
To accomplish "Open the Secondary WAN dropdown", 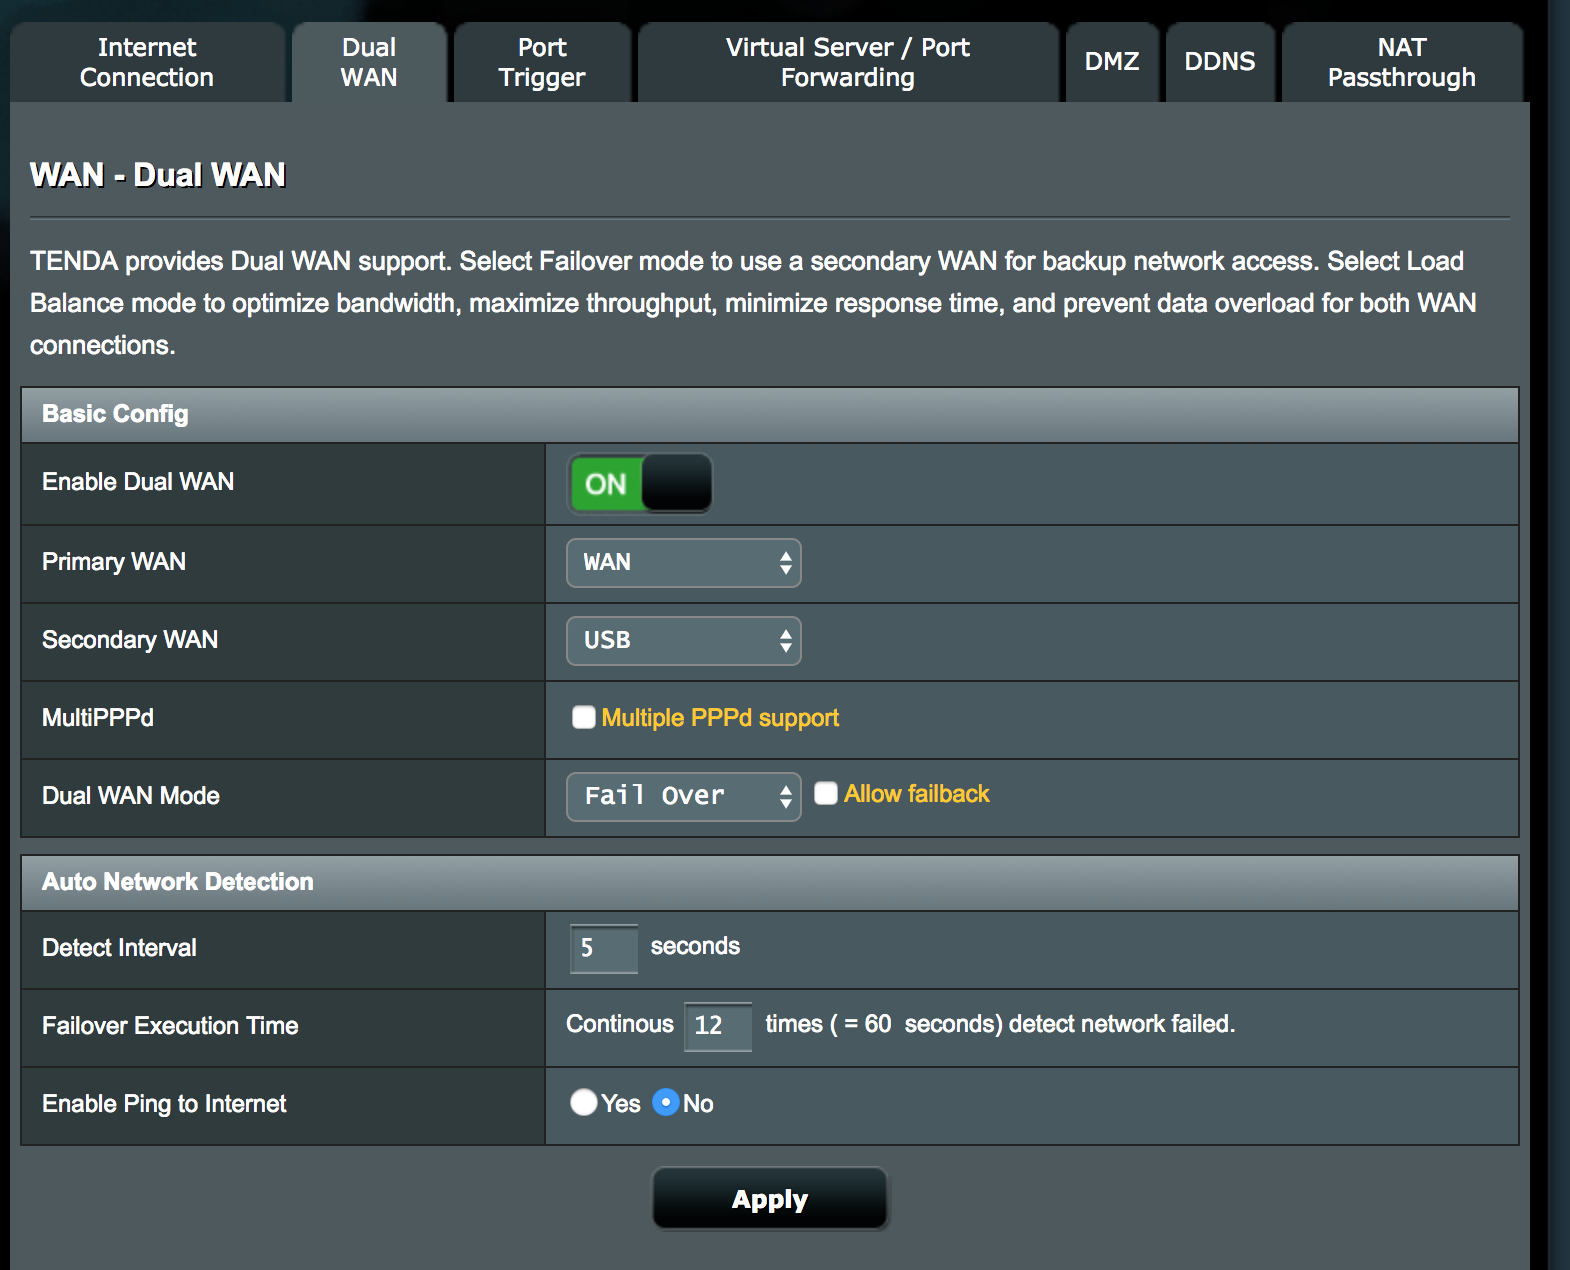I will [x=683, y=641].
